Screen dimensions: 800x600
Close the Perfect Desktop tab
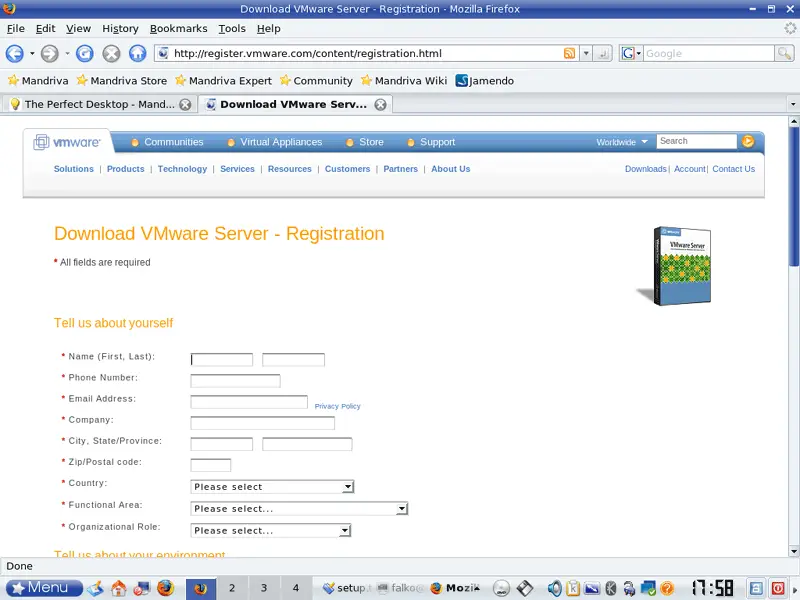point(185,105)
